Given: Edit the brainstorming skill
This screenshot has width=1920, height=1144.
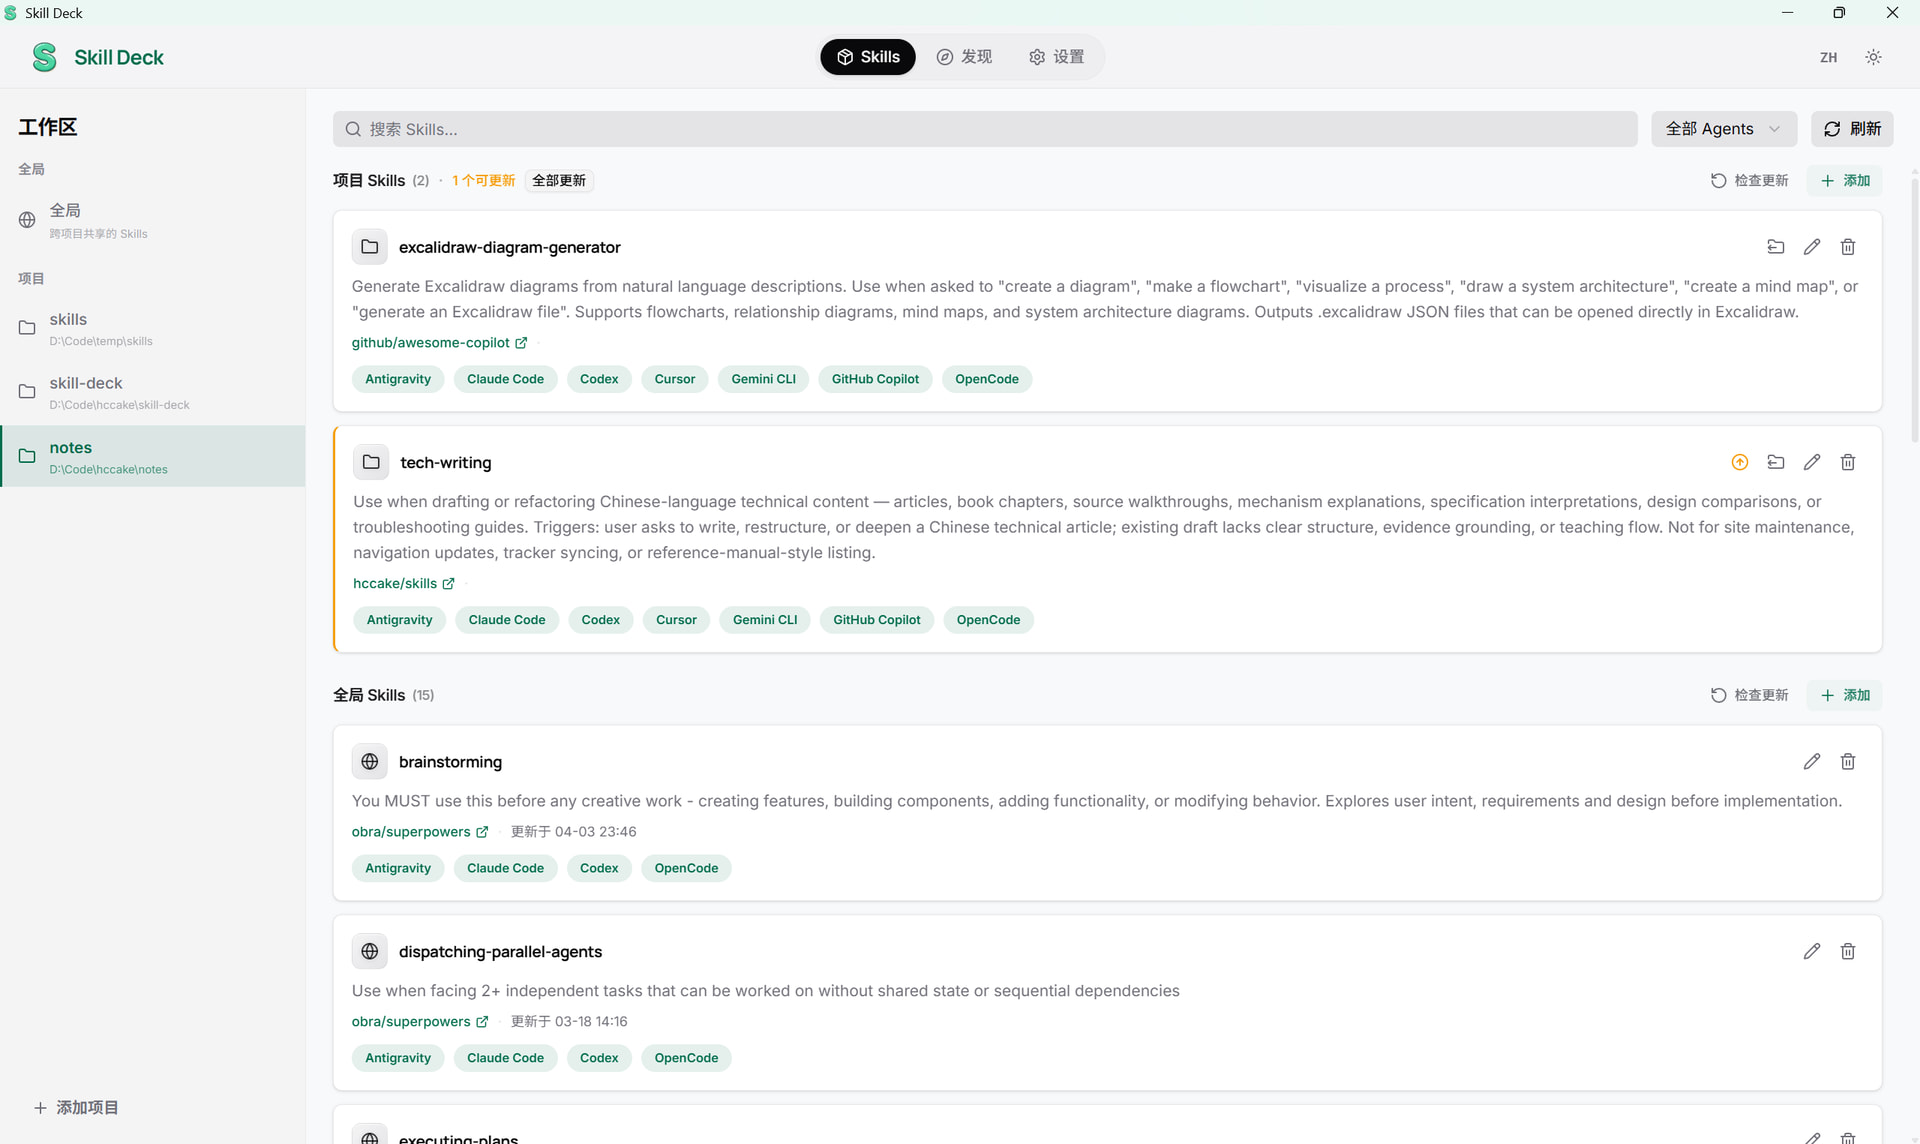Looking at the screenshot, I should [x=1811, y=762].
